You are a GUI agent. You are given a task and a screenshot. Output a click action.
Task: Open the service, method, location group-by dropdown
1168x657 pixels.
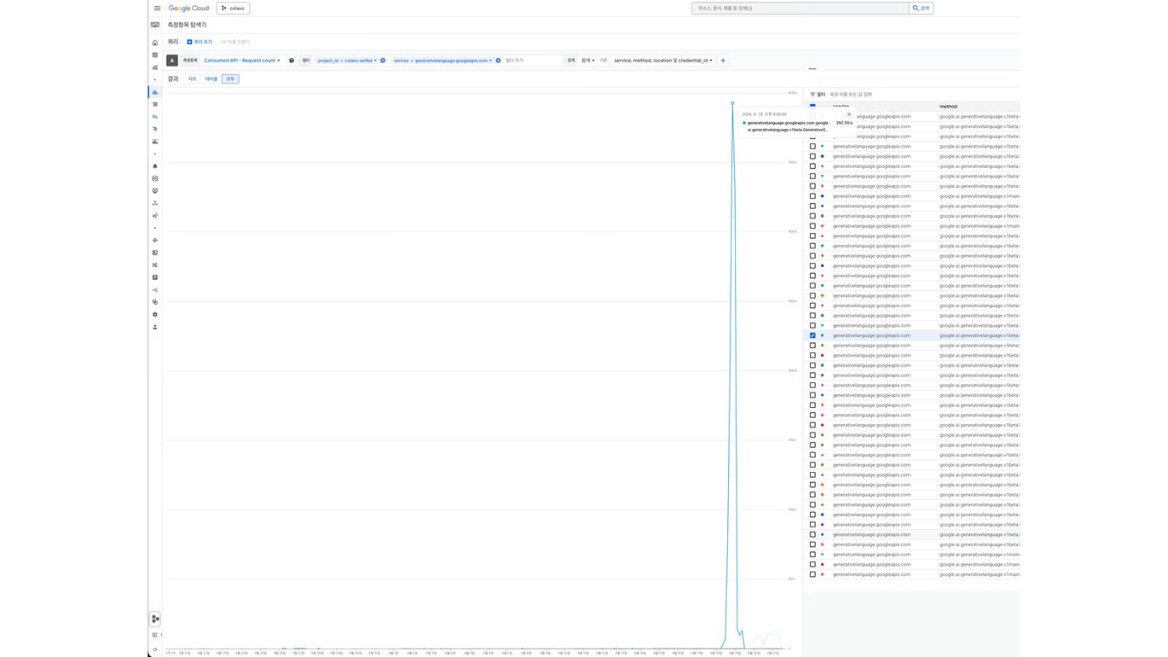pyautogui.click(x=663, y=60)
